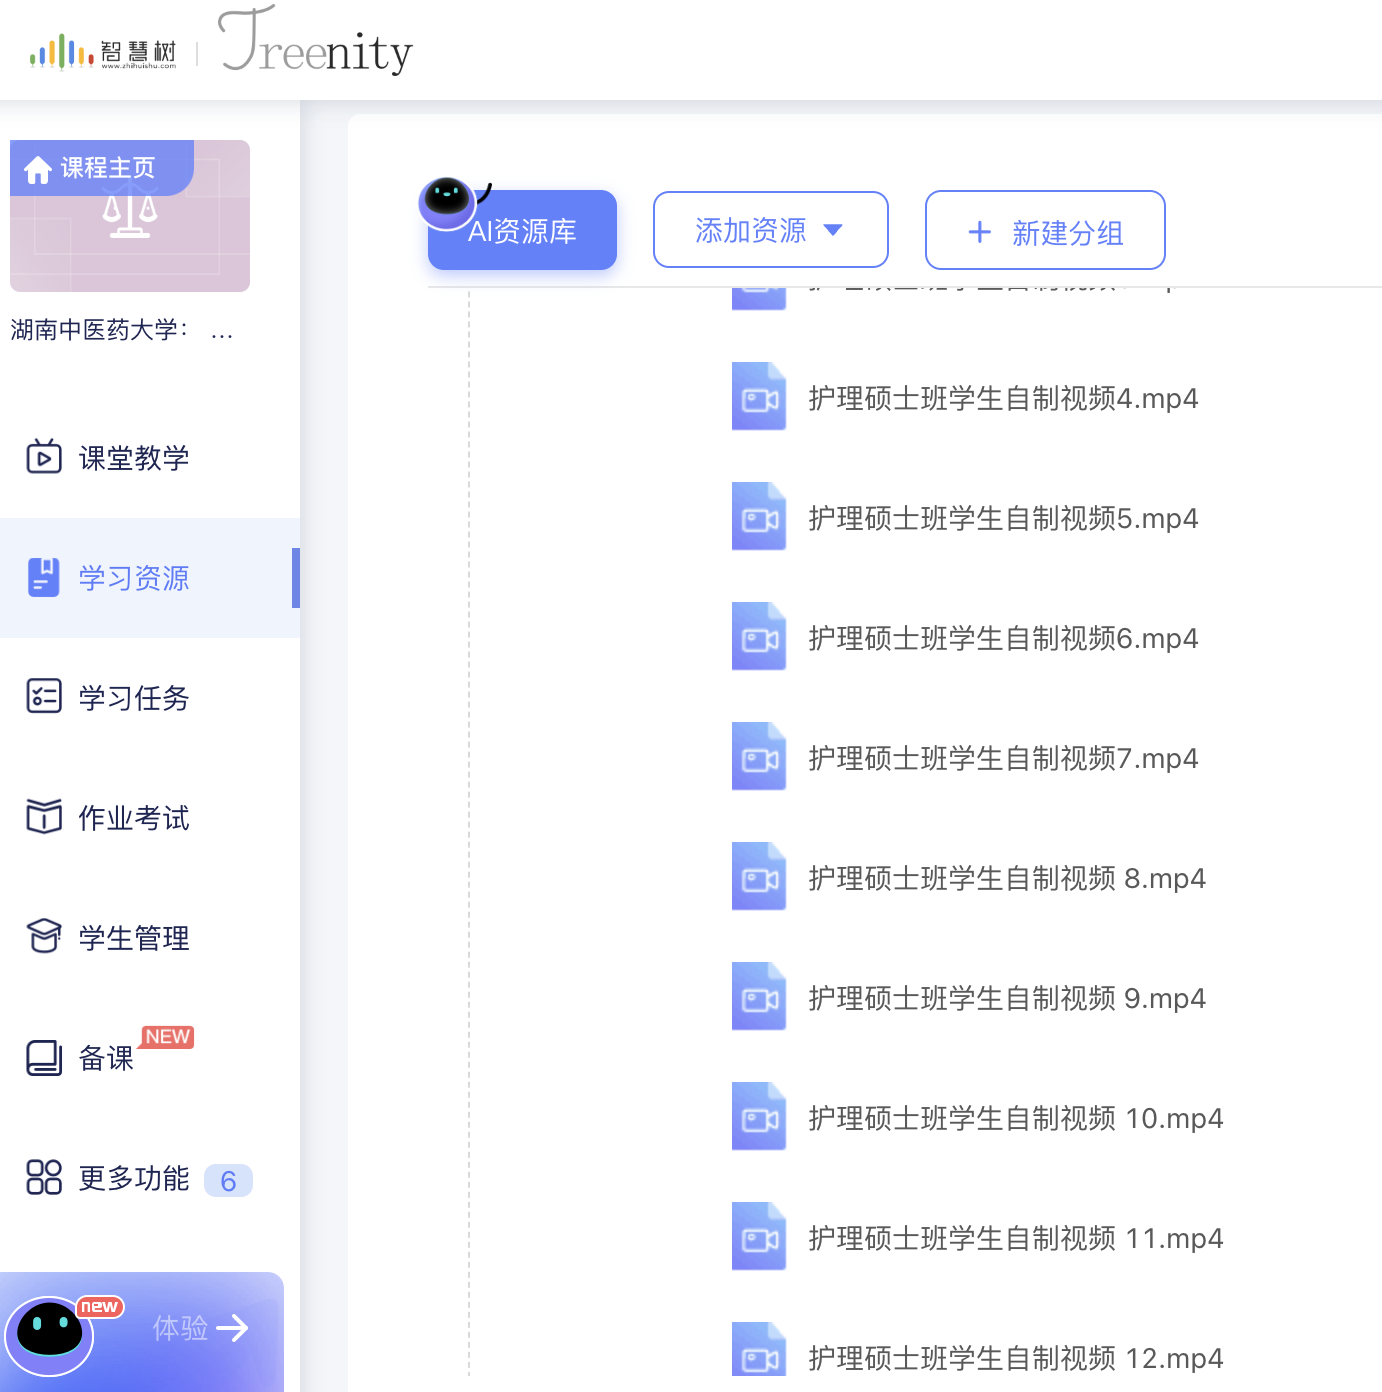The image size is (1382, 1392).
Task: Click the 新建分组 button
Action: point(1045,231)
